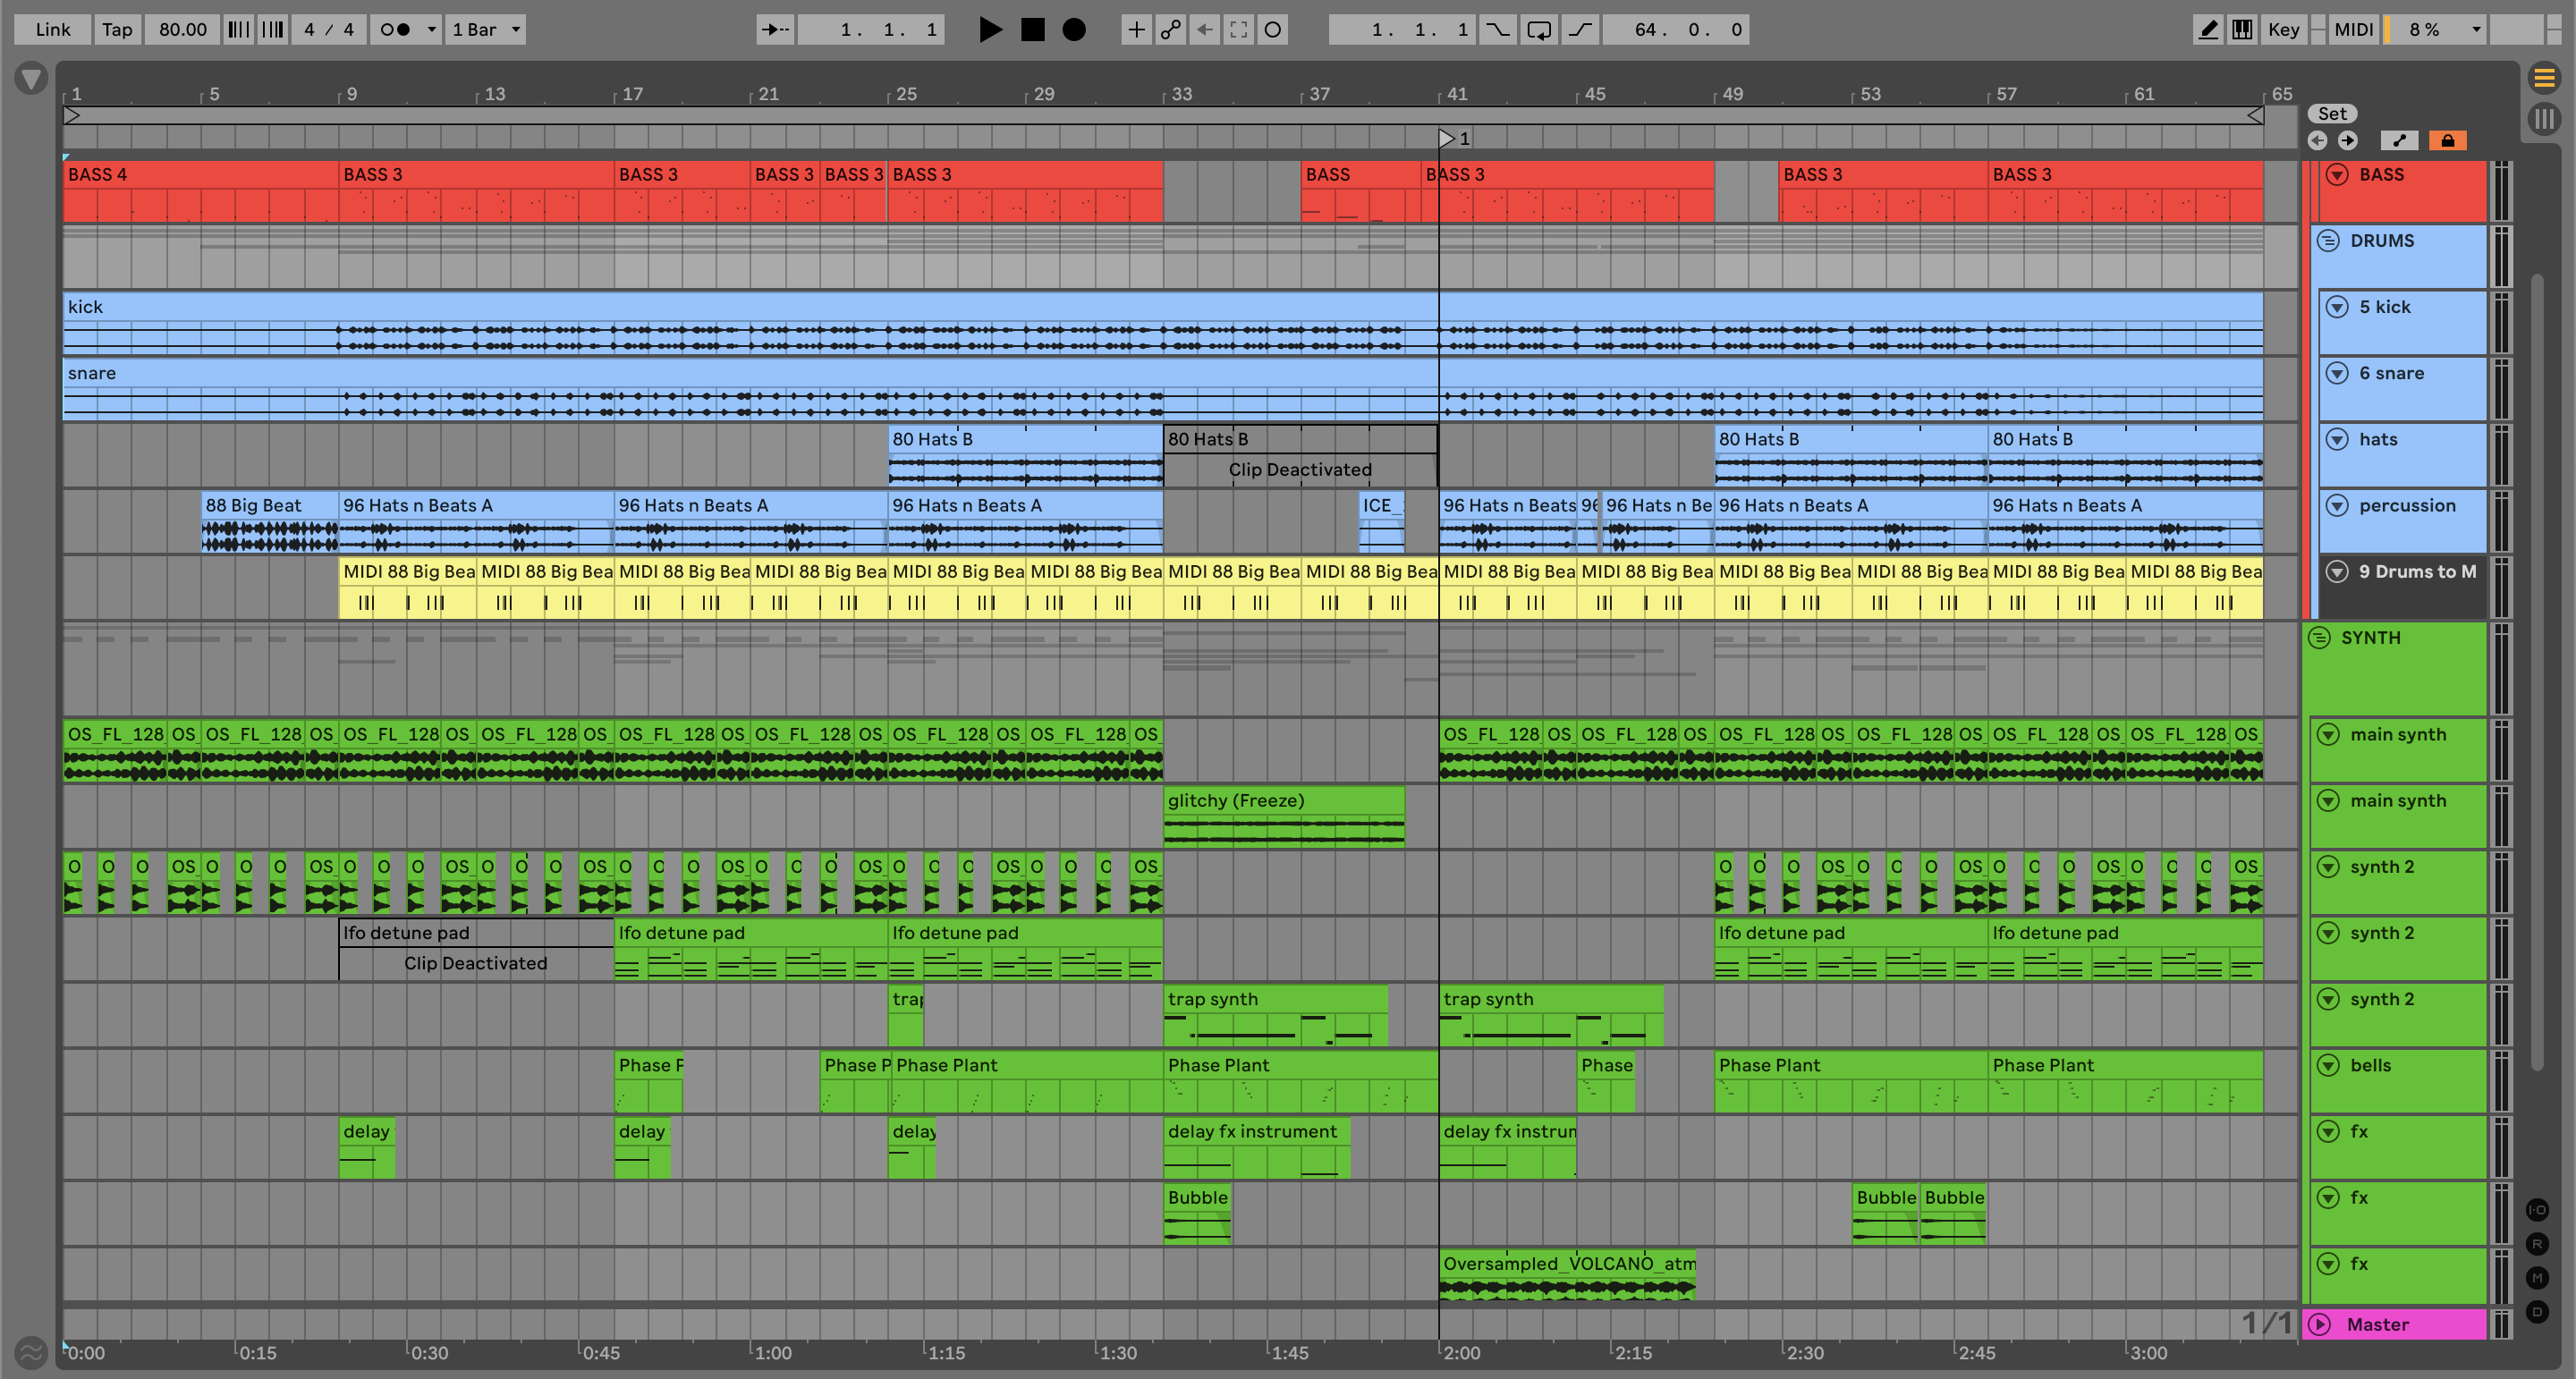Fold the DRUMS group track
Viewport: 2576px width, 1379px height.
[2328, 241]
